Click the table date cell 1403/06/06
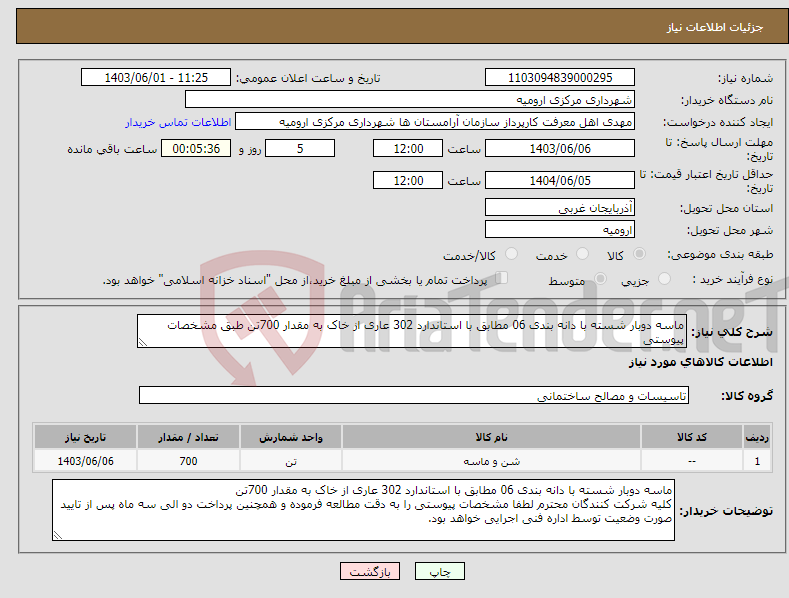This screenshot has height=598, width=789. (86, 461)
